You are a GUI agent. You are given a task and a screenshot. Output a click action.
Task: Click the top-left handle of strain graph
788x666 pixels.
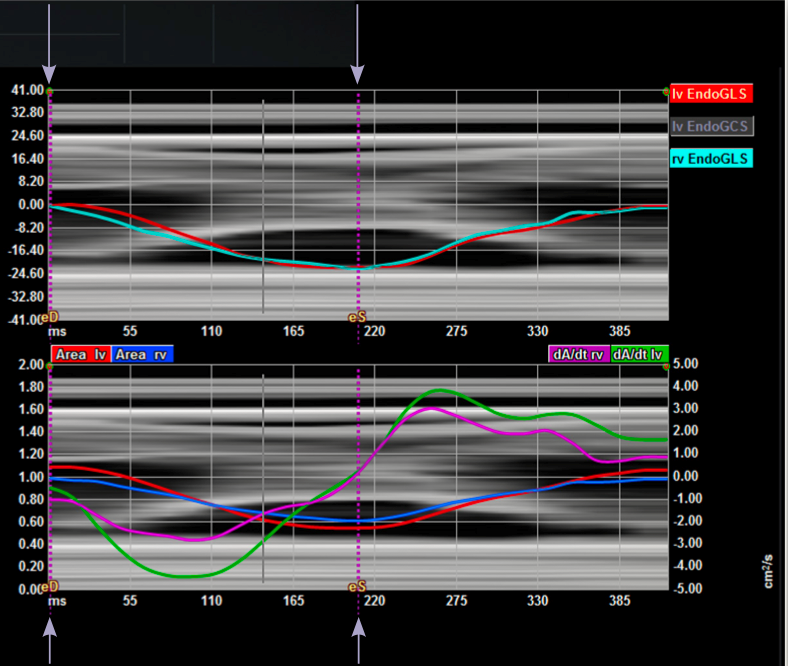click(x=49, y=91)
